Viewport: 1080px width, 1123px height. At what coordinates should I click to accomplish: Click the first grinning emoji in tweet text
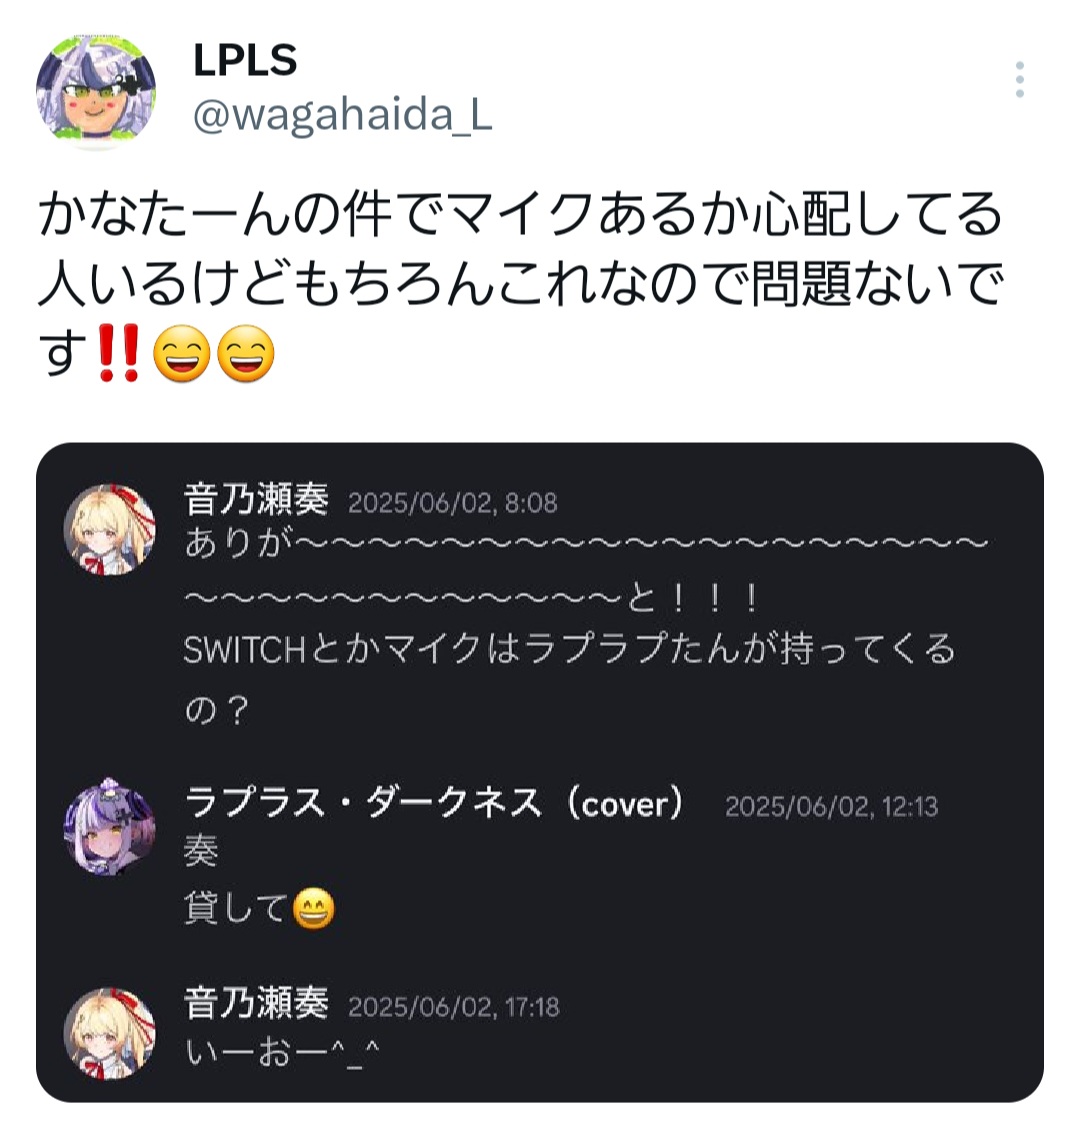pyautogui.click(x=182, y=353)
